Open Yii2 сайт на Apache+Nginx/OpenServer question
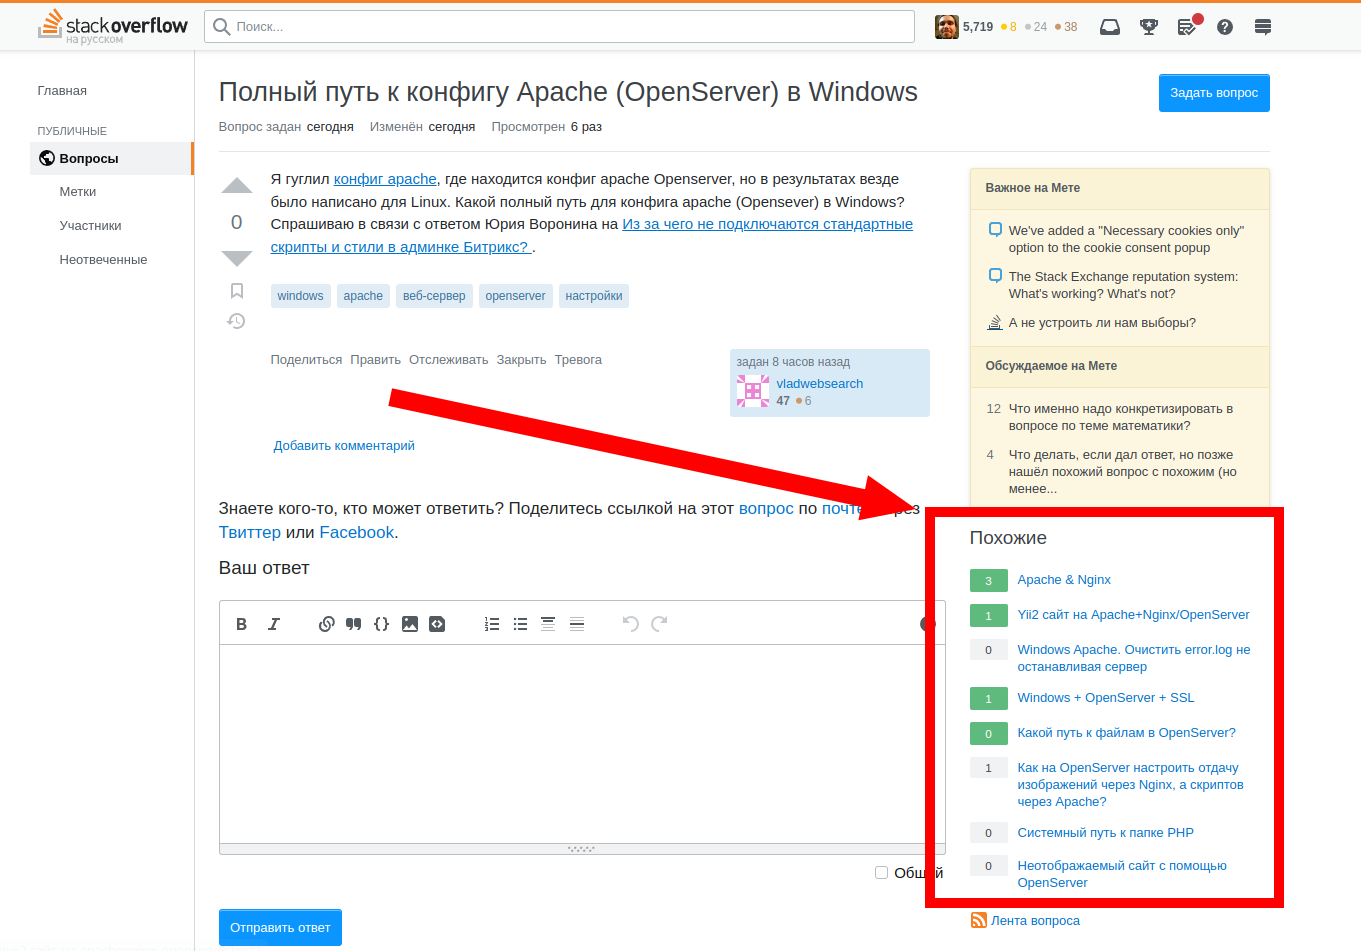Screen dimensions: 1361x951 point(1134,615)
